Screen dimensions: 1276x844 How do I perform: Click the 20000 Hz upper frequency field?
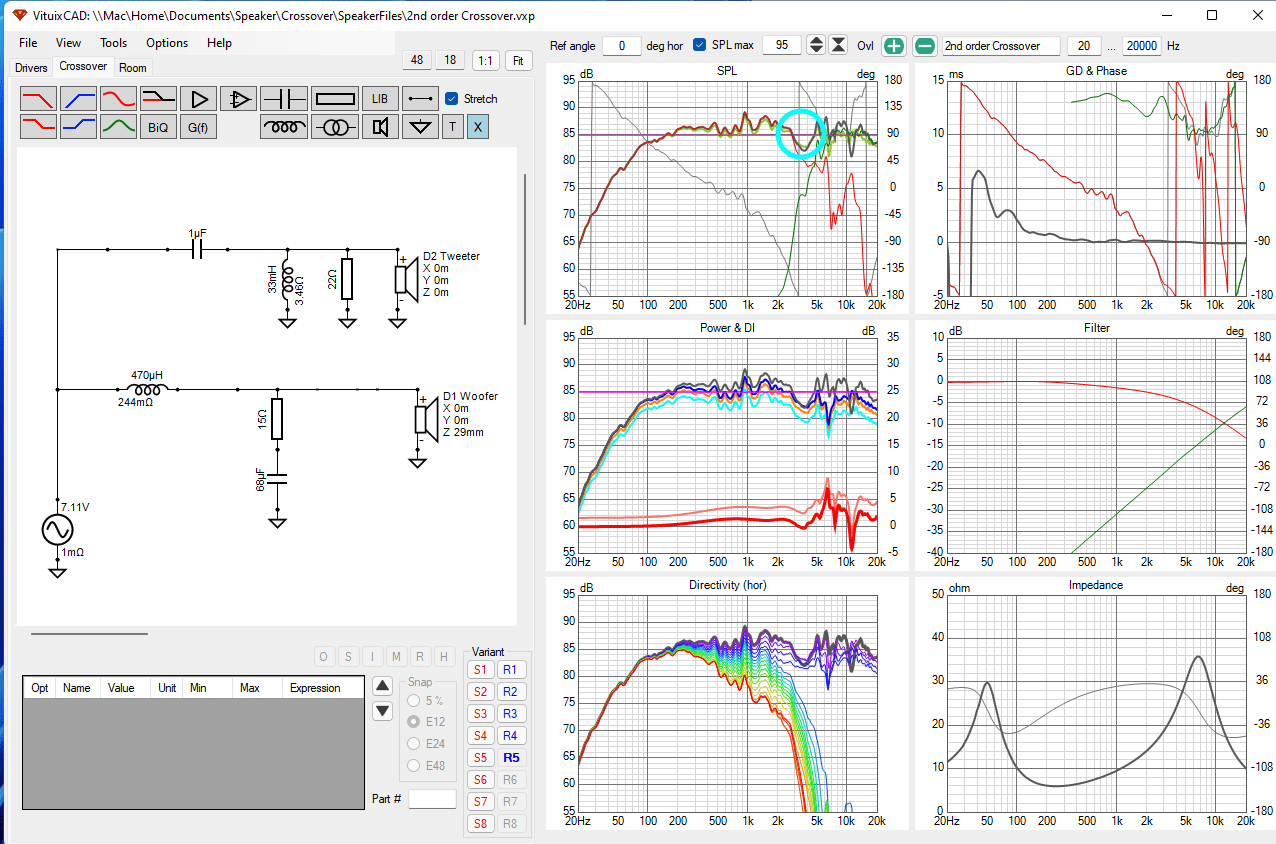pos(1141,46)
